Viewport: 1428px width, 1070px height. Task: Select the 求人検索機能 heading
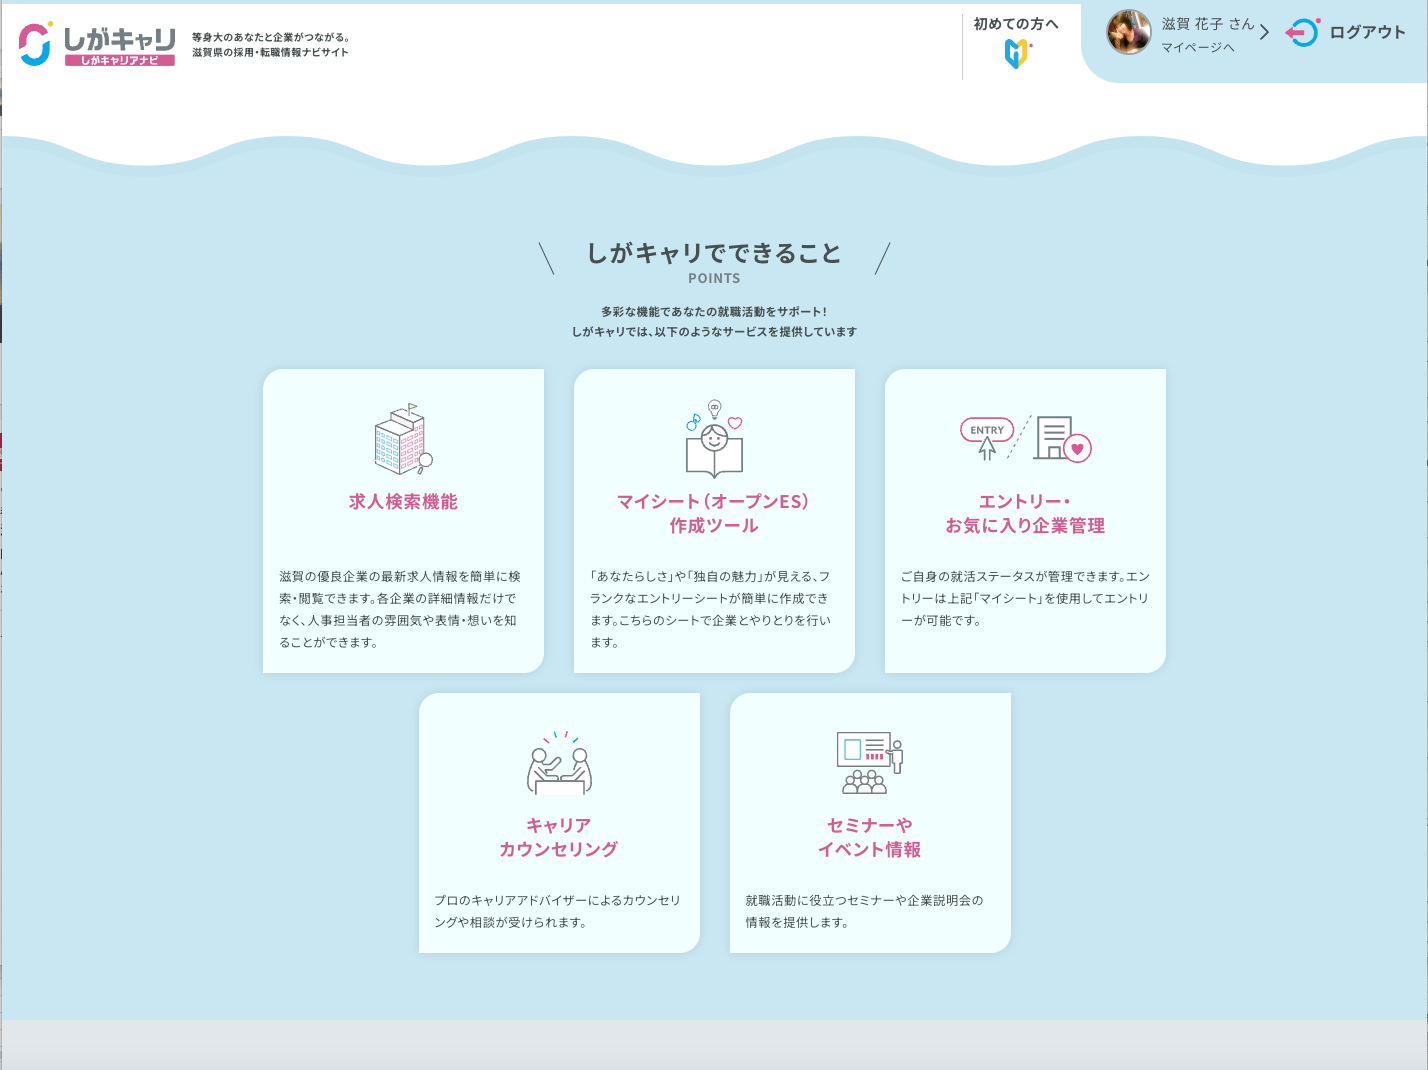[x=403, y=502]
